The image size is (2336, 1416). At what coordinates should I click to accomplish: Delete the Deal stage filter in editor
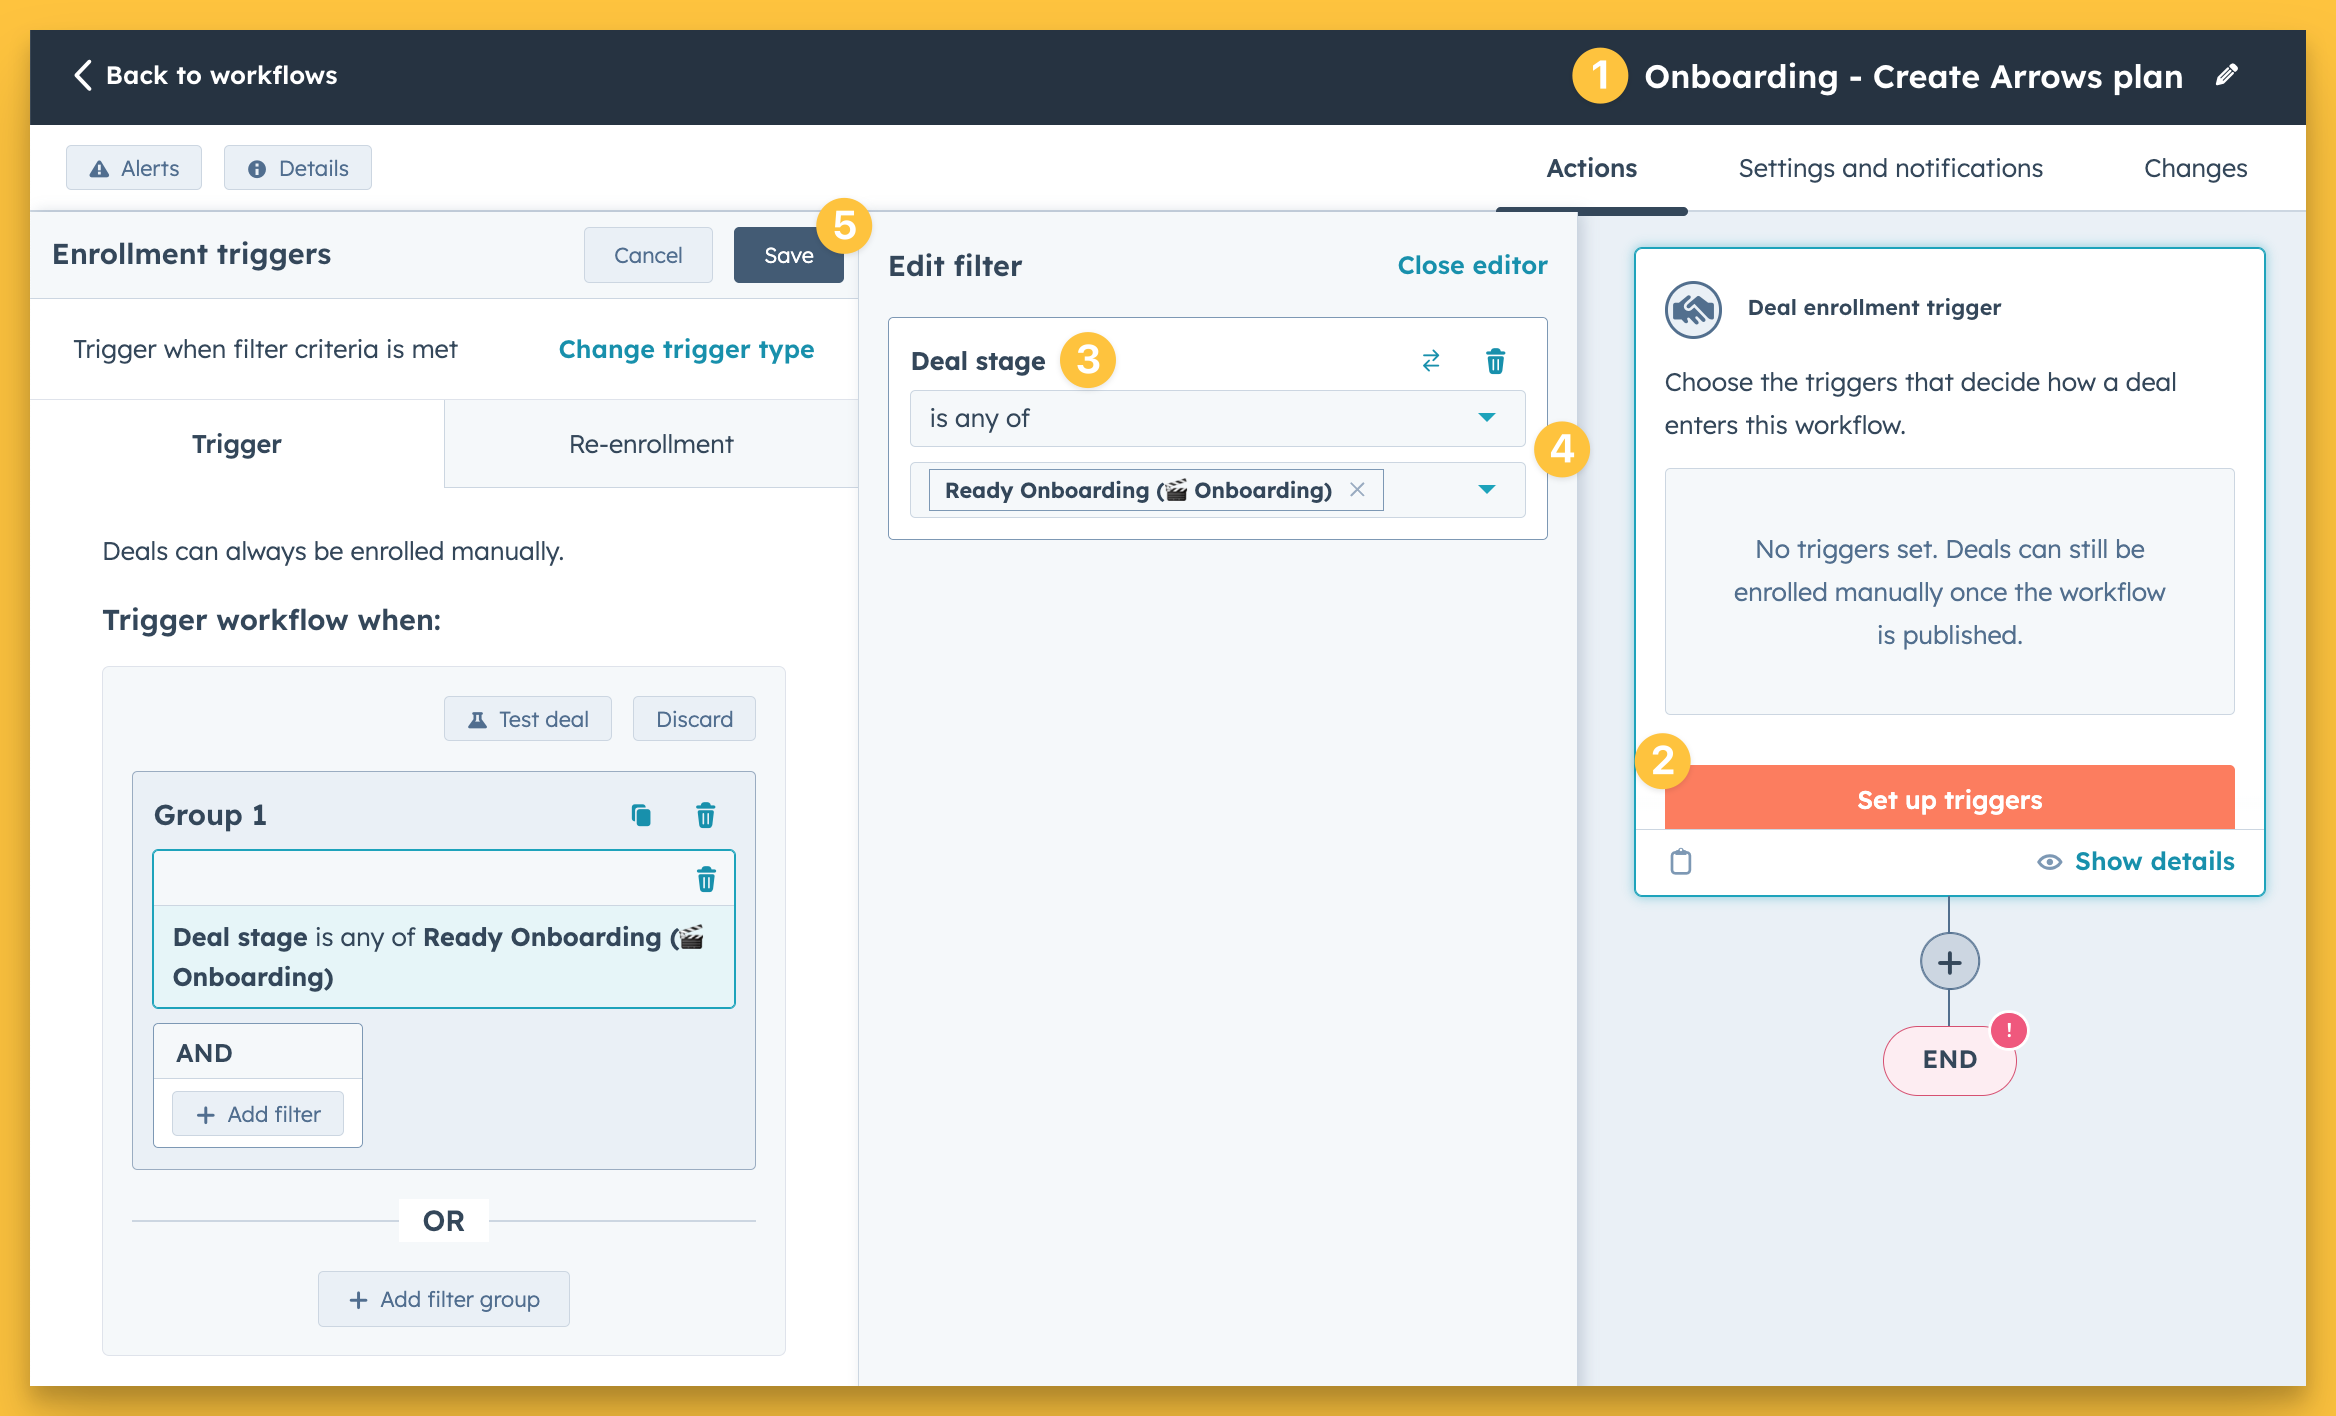pos(1495,361)
